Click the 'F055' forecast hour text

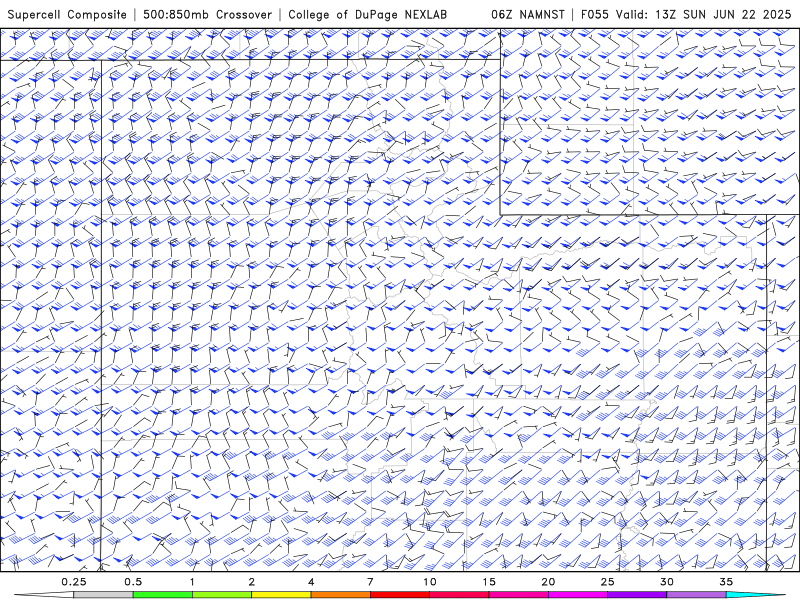click(x=595, y=15)
